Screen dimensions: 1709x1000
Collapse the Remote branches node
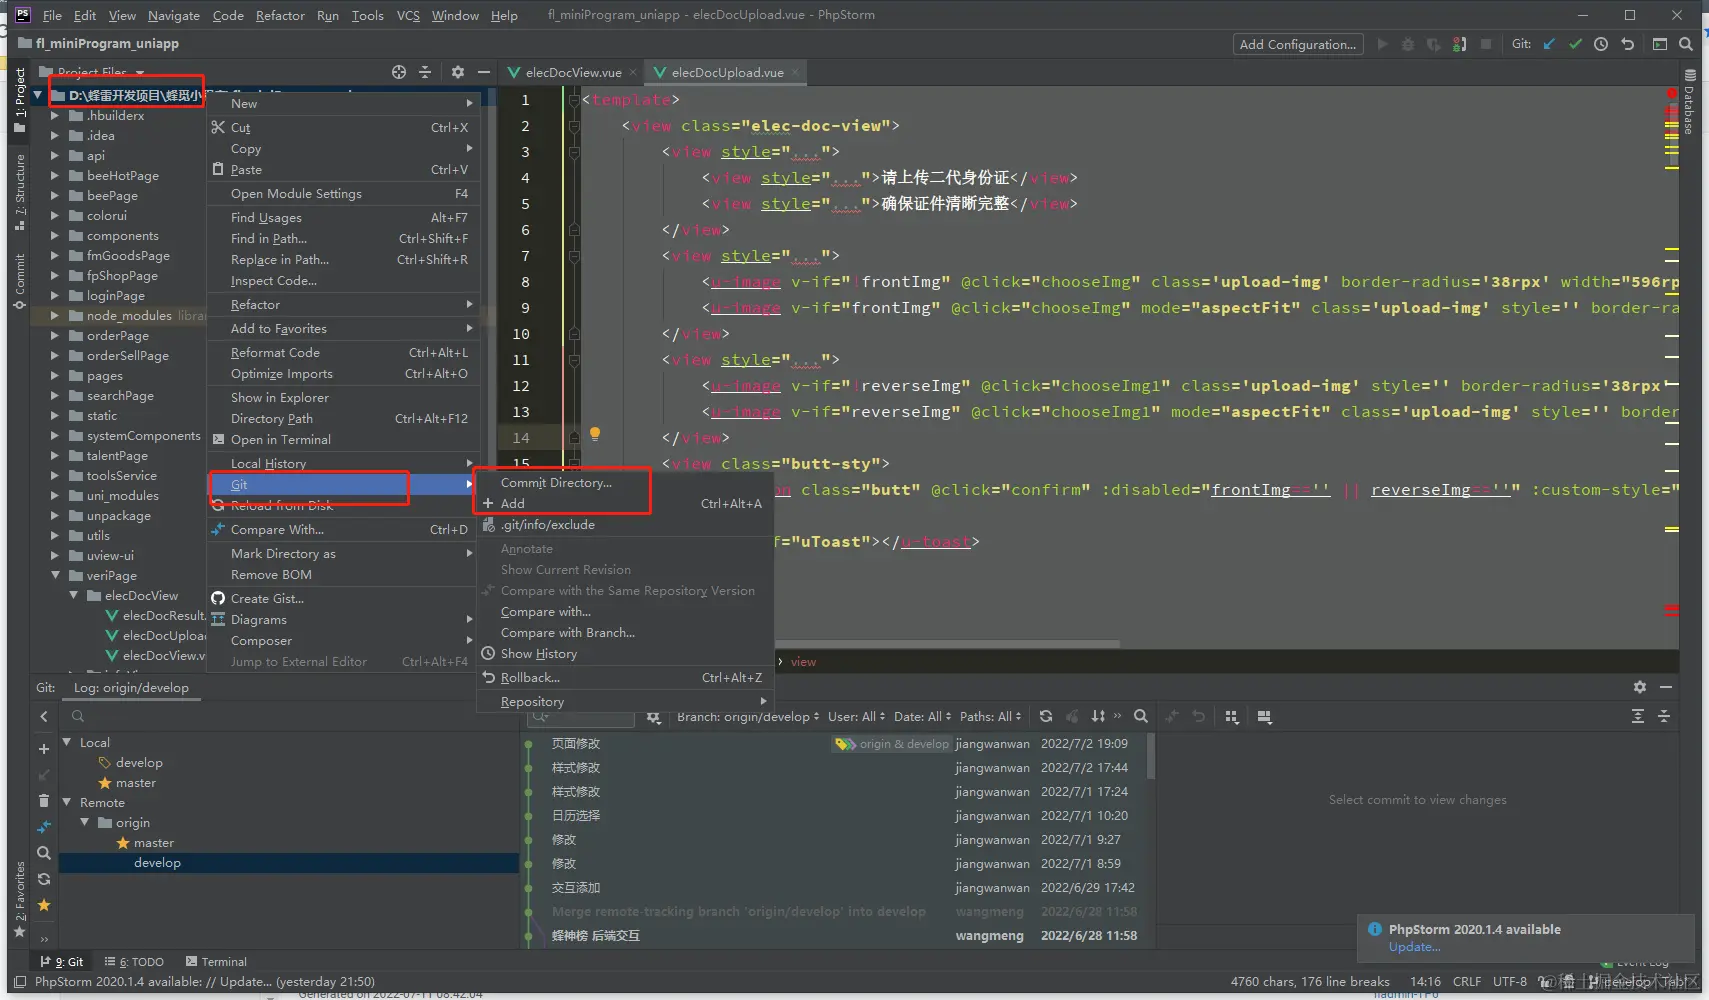coord(67,802)
